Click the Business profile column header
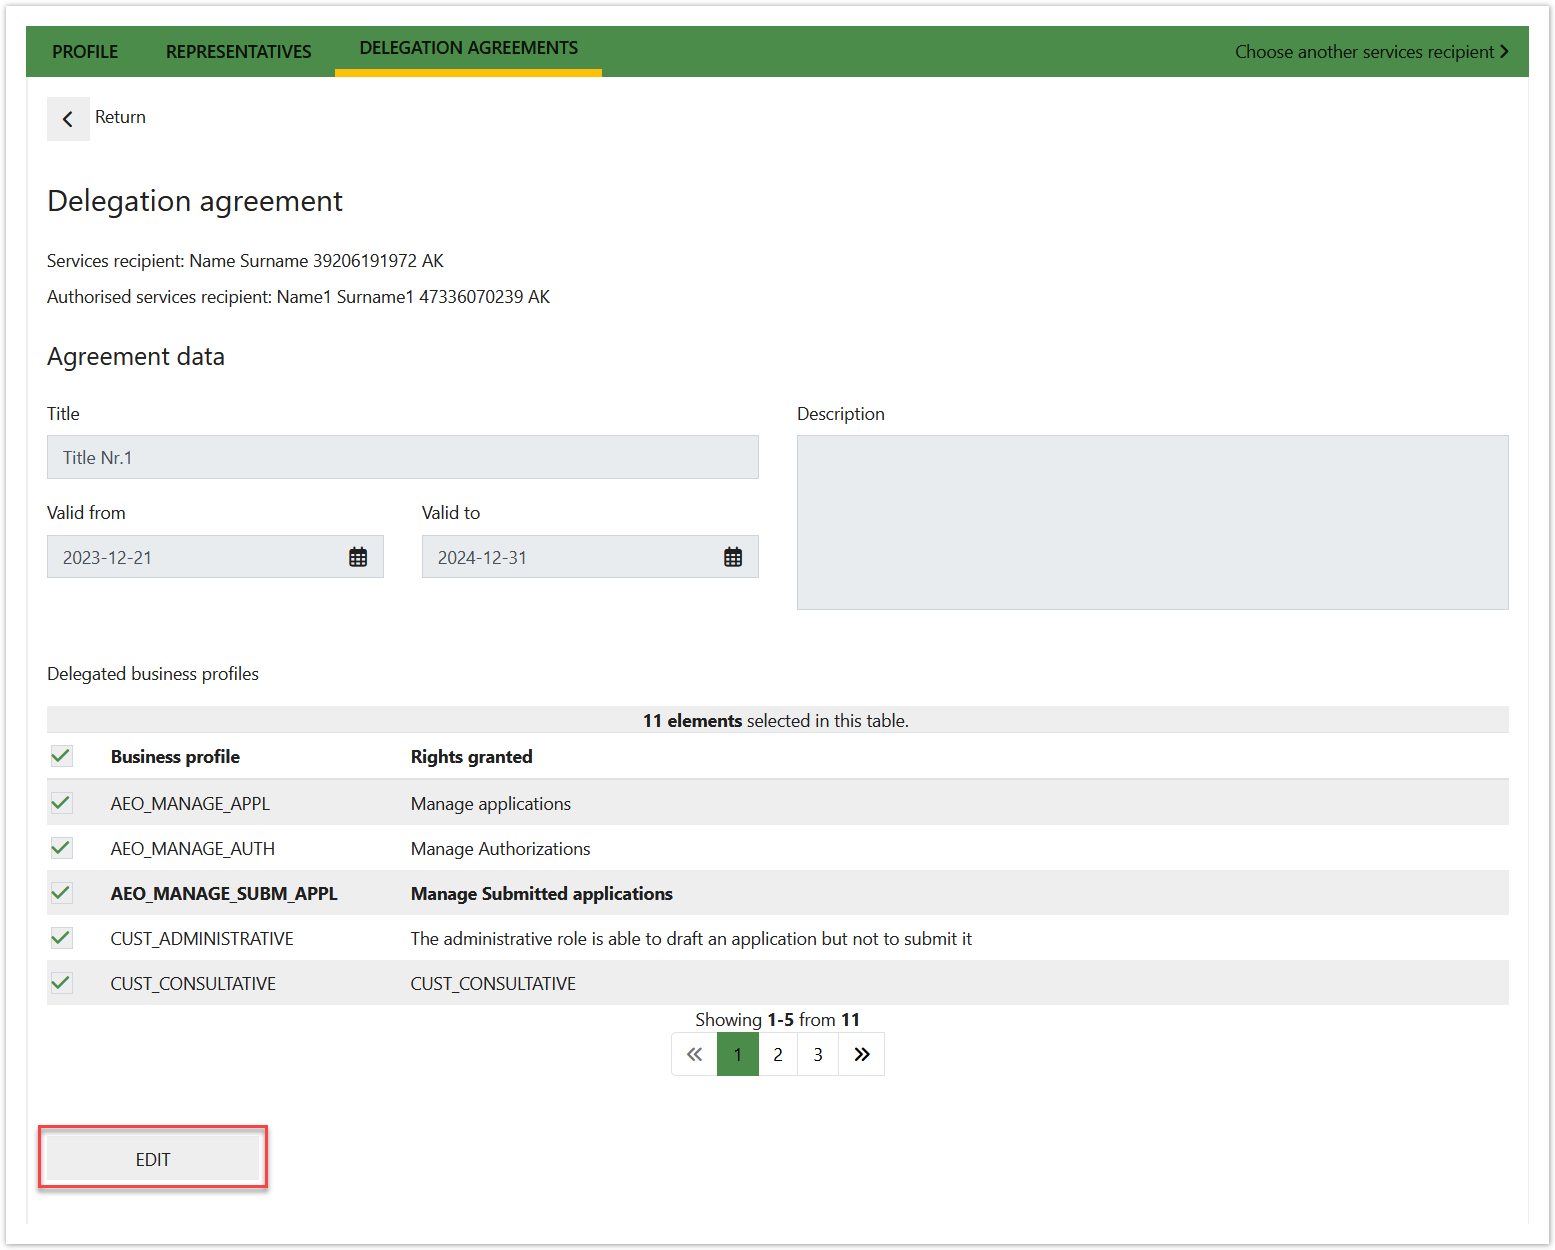Image resolution: width=1555 pixels, height=1250 pixels. (x=175, y=757)
